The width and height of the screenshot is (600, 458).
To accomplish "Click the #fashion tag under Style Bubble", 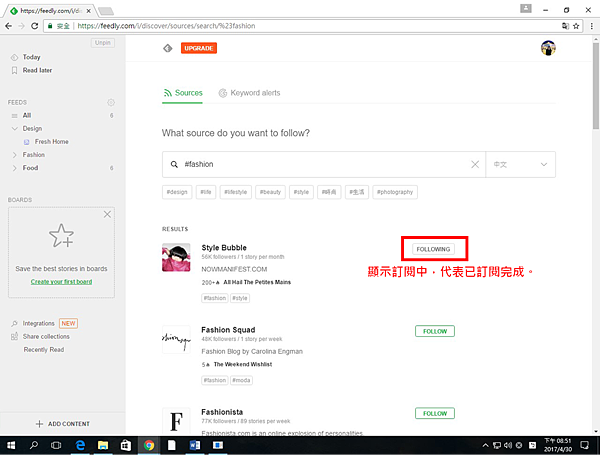I will [x=215, y=298].
